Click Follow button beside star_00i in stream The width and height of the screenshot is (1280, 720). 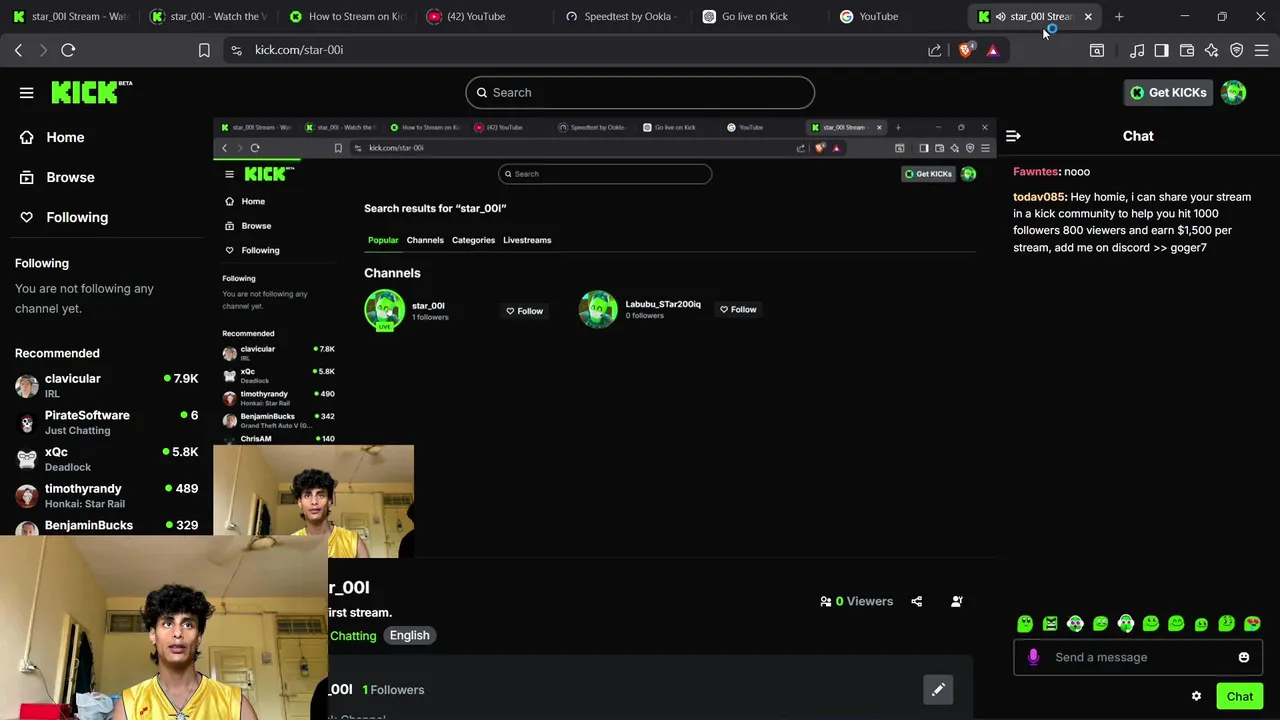[x=524, y=311]
